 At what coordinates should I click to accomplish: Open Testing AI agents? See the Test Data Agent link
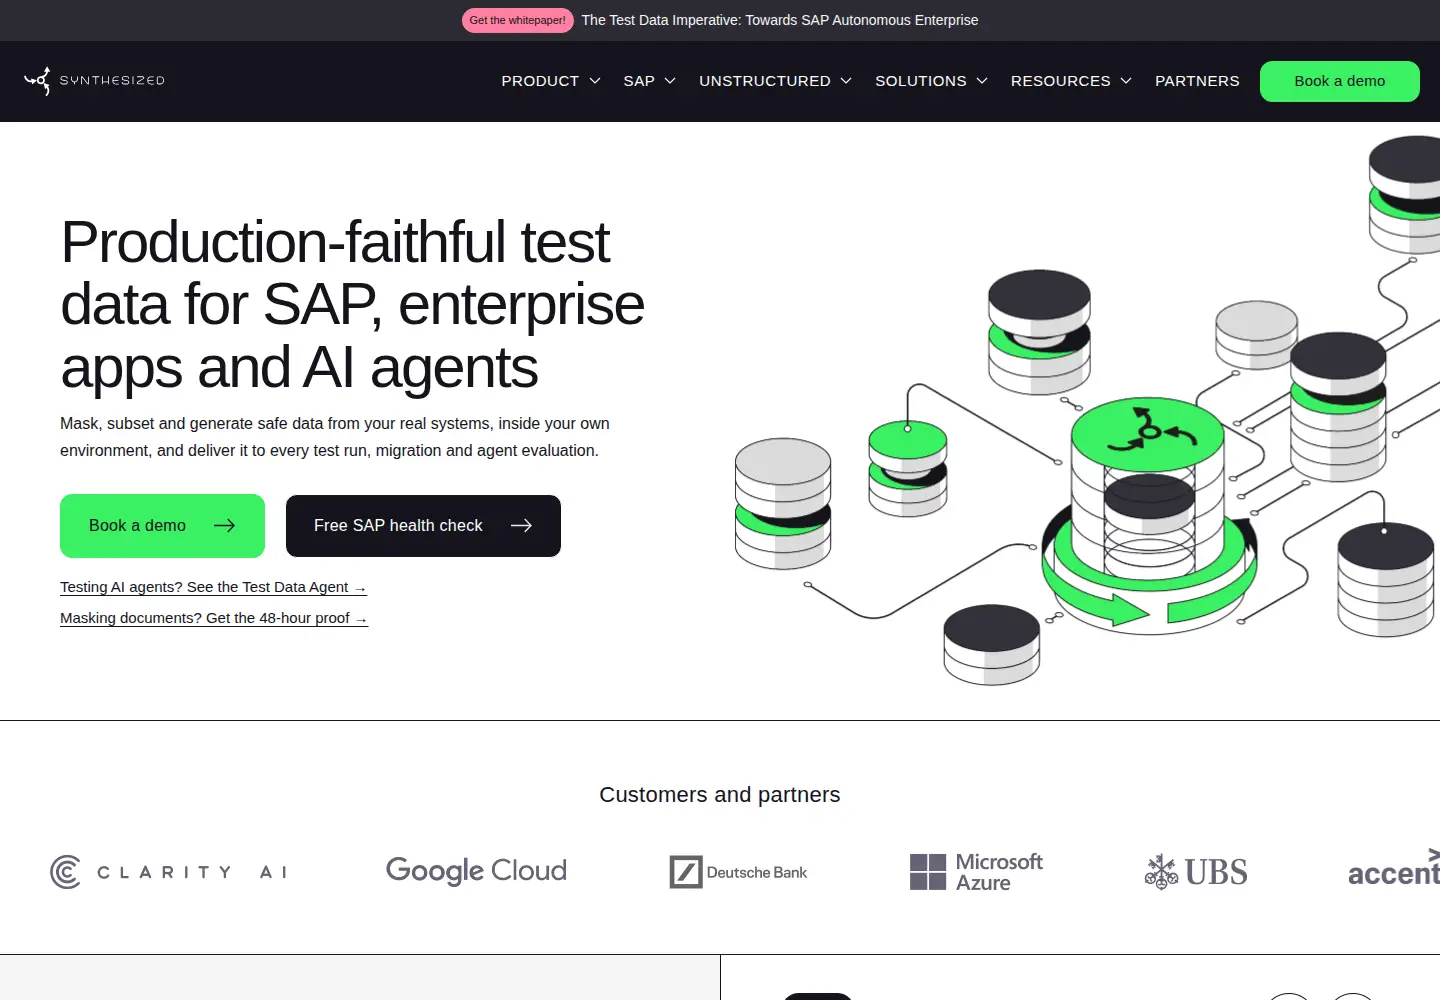click(213, 587)
